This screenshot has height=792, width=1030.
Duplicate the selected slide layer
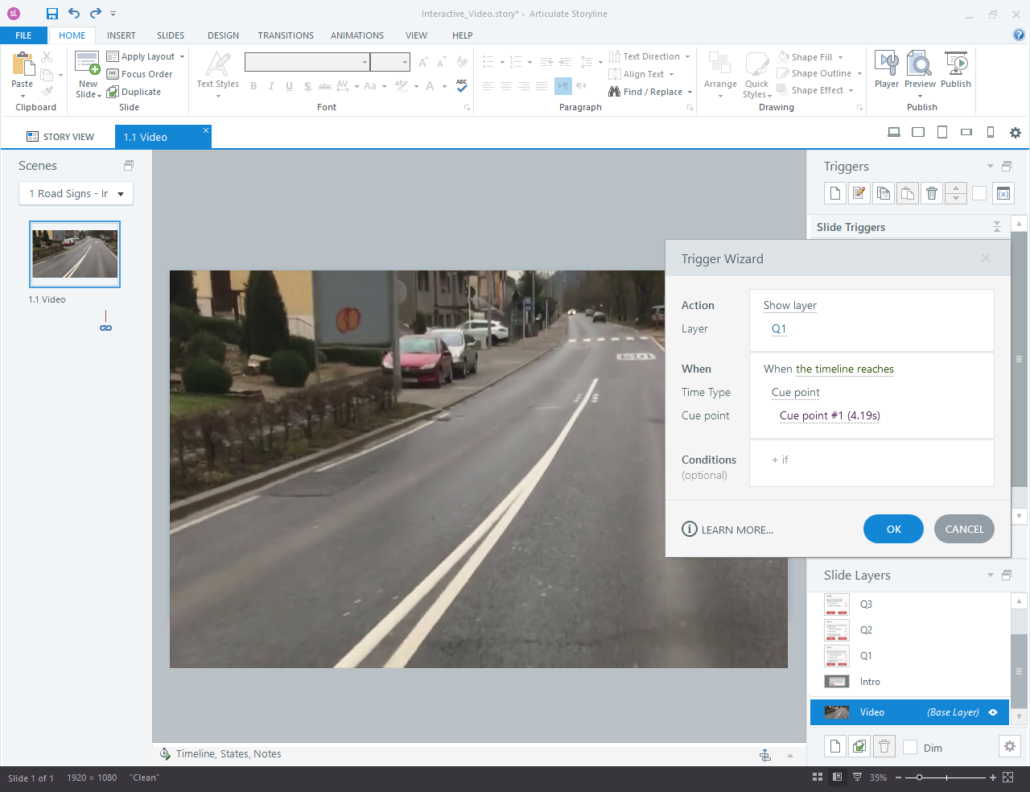click(859, 746)
